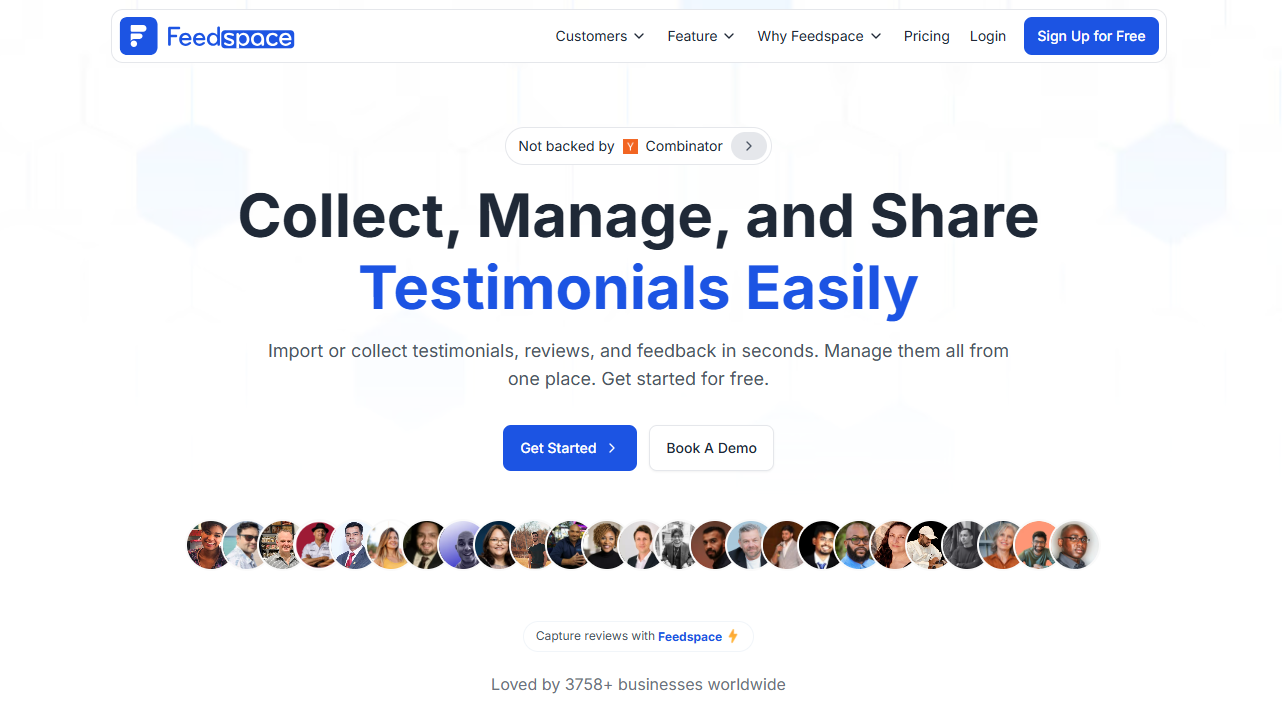Click the lightning bolt icon beside Feedspace
This screenshot has width=1282, height=726.
pyautogui.click(x=733, y=636)
